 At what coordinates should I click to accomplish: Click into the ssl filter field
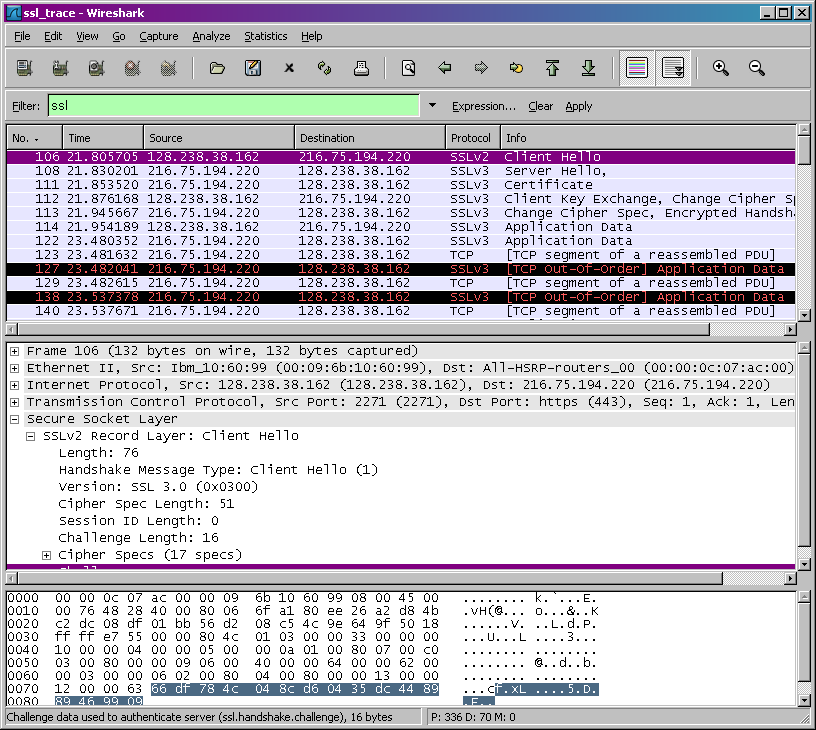(x=234, y=106)
